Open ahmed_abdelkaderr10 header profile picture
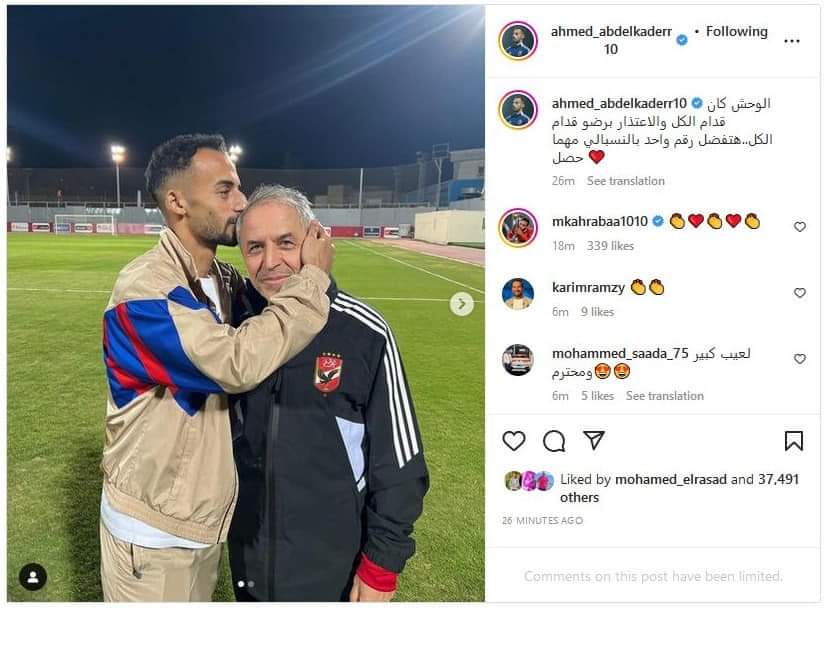 [x=518, y=41]
